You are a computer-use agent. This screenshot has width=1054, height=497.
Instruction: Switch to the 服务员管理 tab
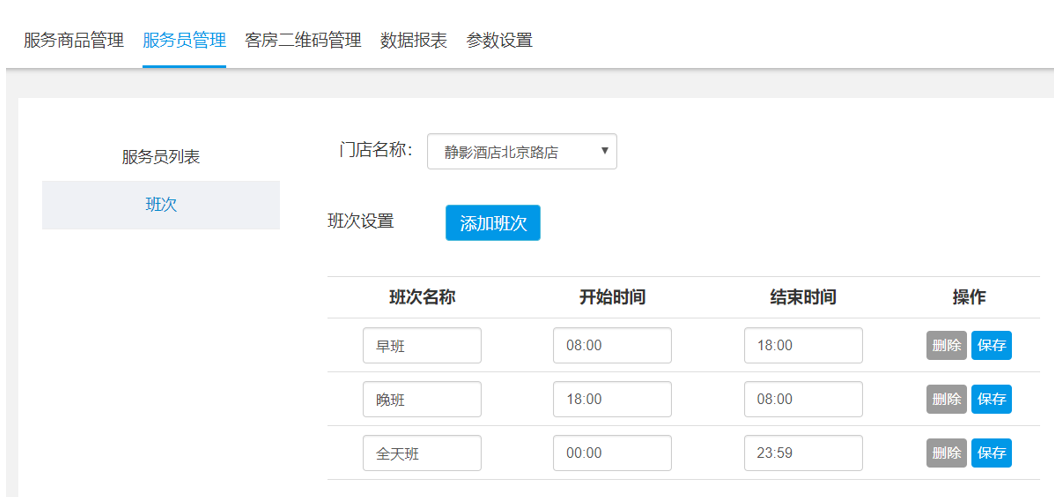[x=184, y=40]
